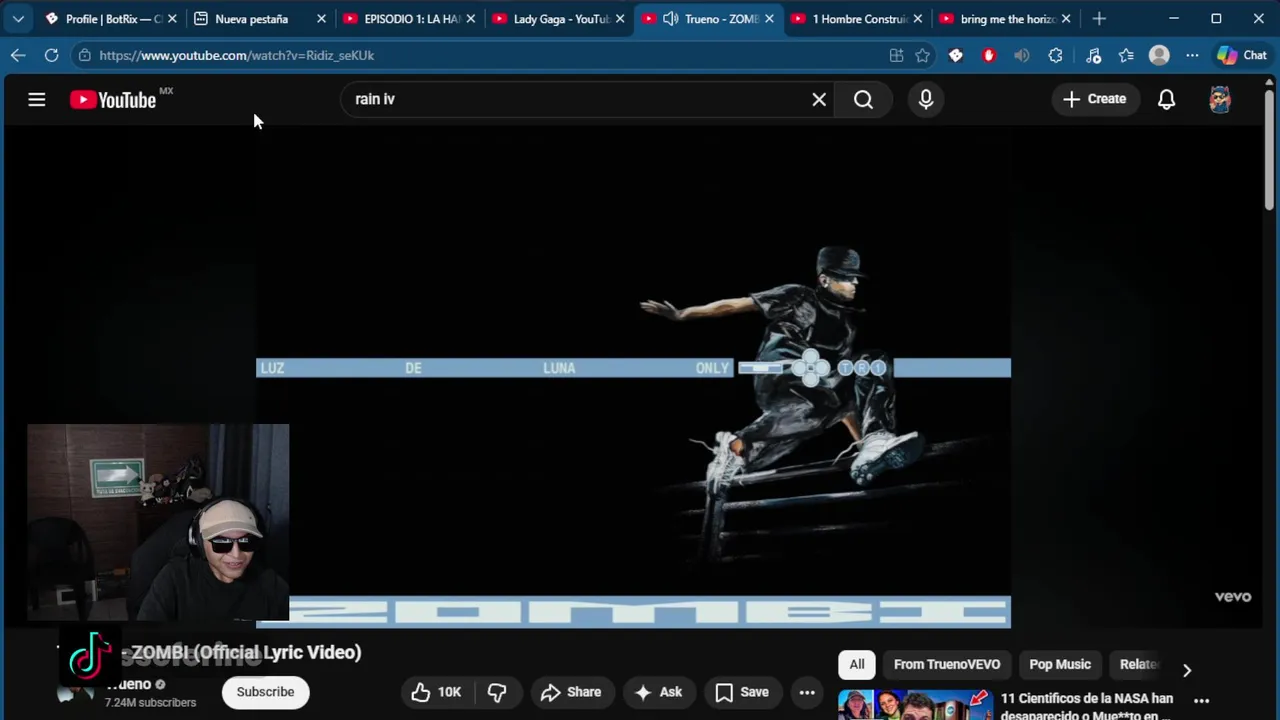Dislike the video with thumbs down
This screenshot has width=1280, height=720.
(497, 692)
